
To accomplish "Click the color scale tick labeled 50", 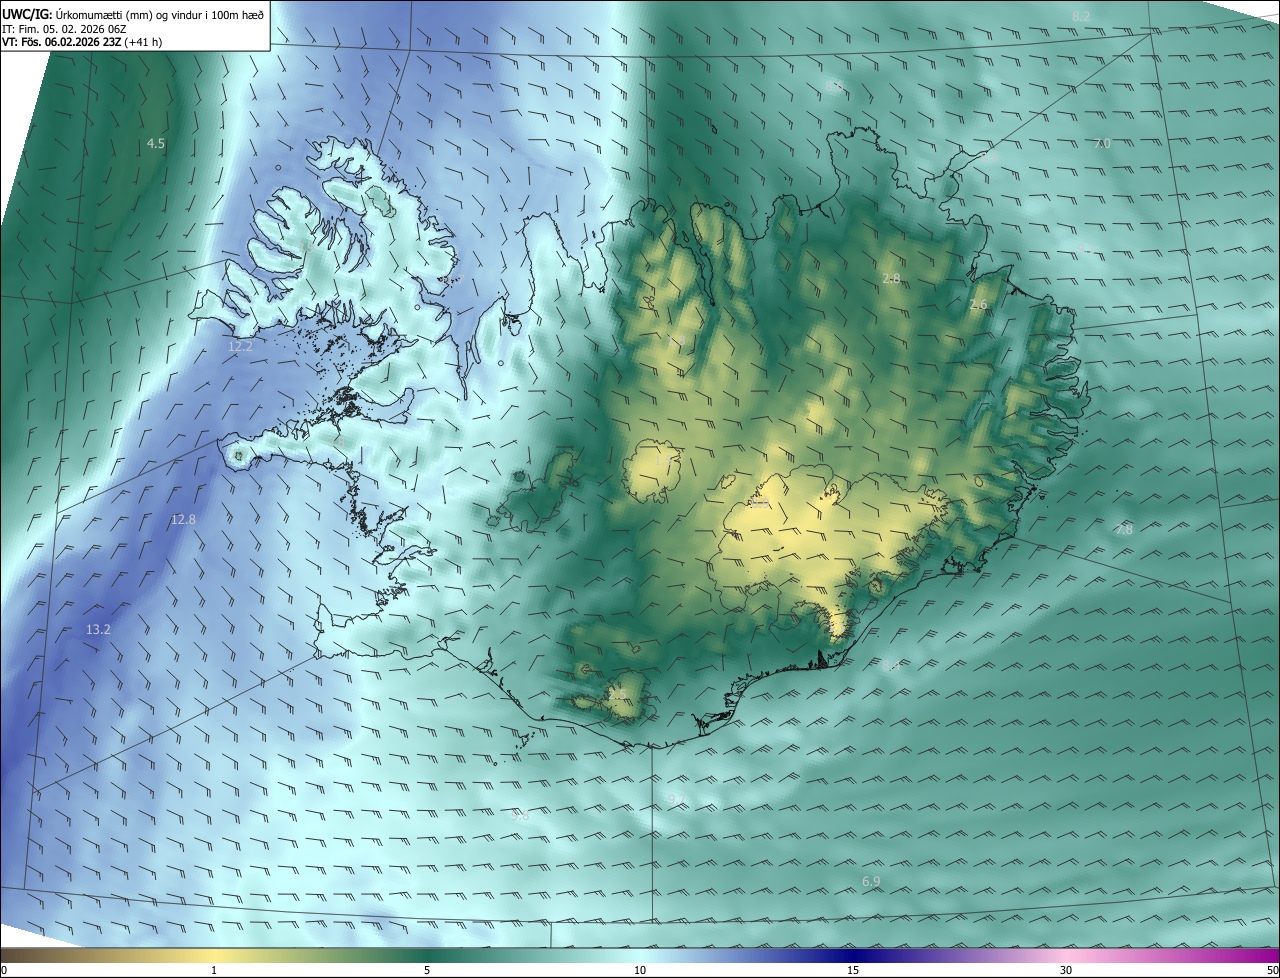I will 1272,970.
